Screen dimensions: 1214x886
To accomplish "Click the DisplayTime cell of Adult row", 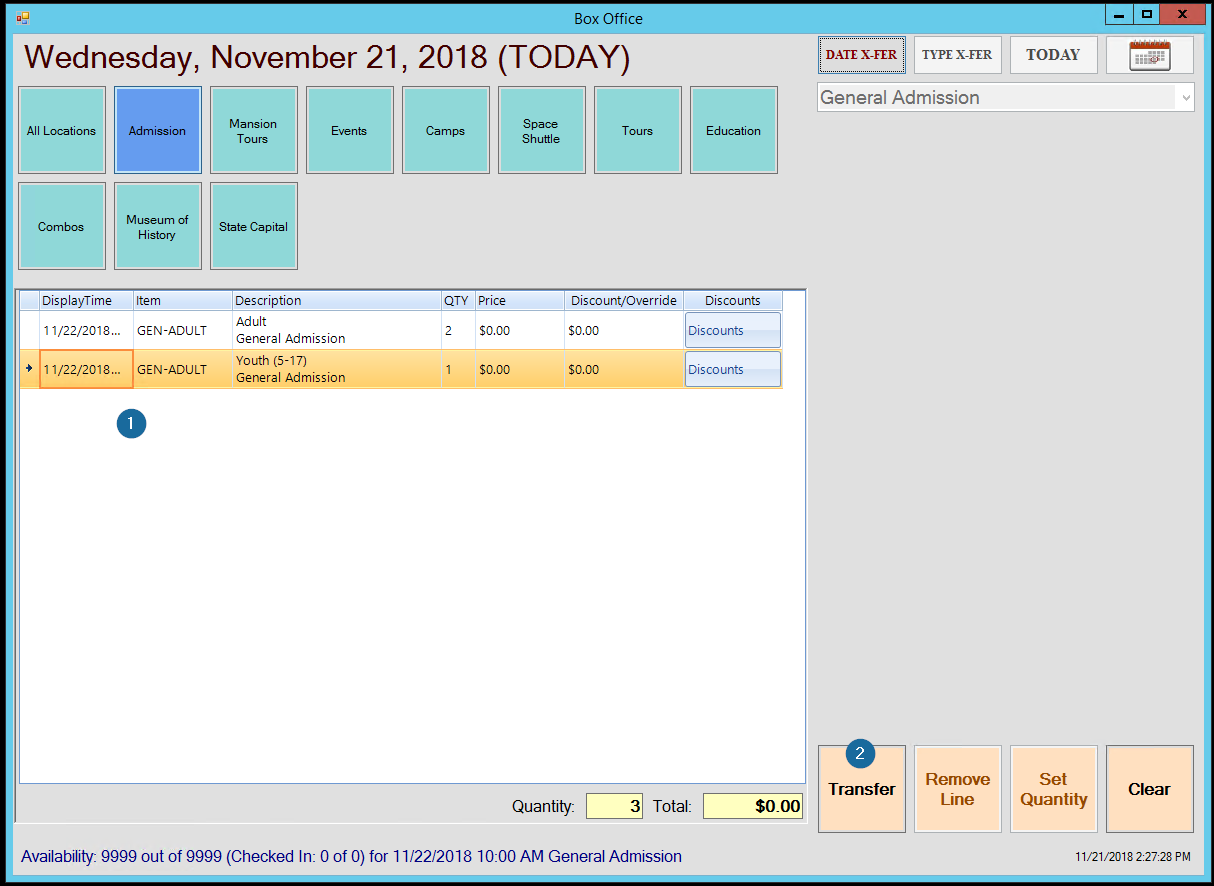I will pyautogui.click(x=86, y=330).
